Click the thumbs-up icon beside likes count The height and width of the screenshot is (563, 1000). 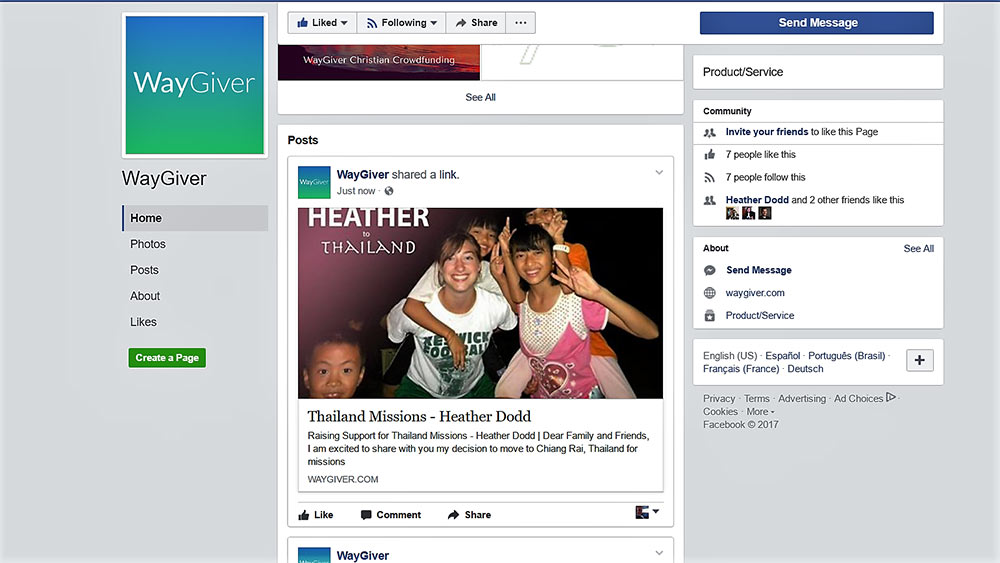point(709,154)
